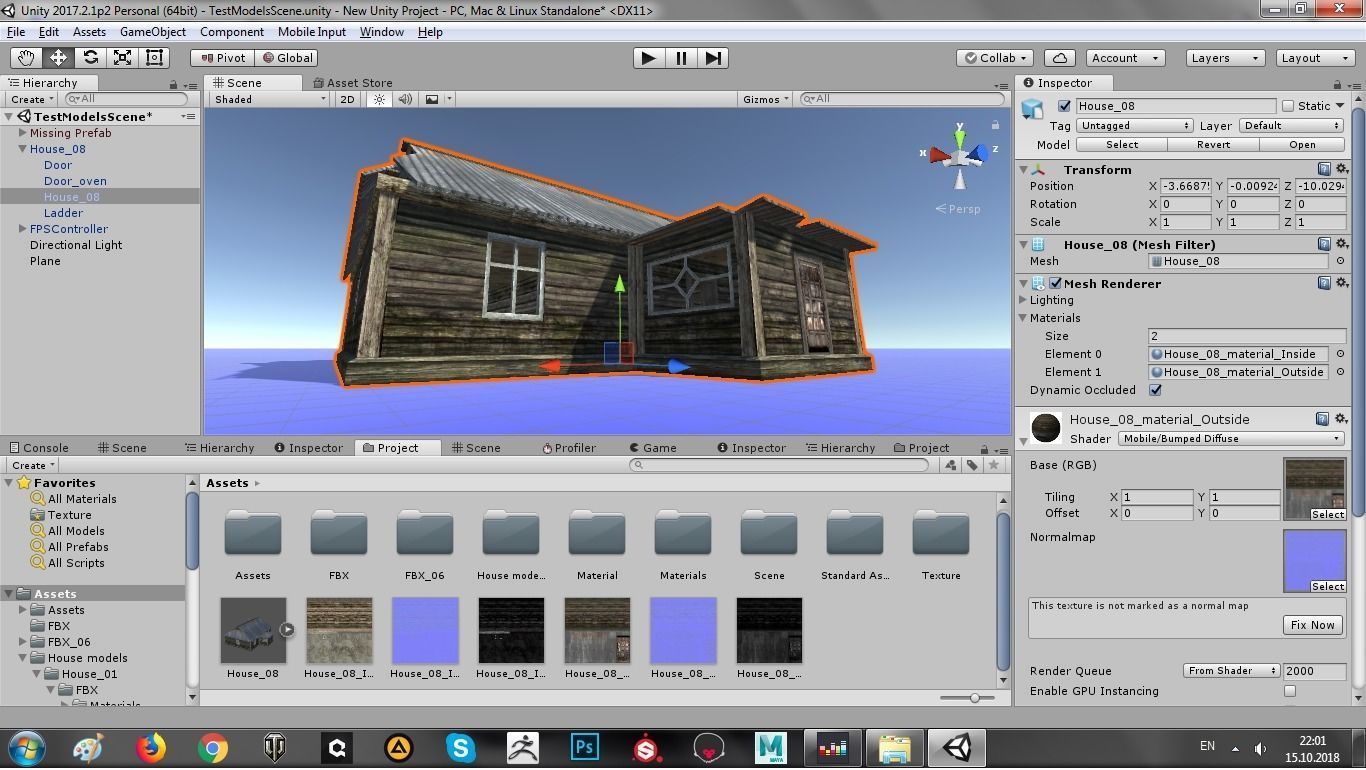Select the Hand tool

25,58
